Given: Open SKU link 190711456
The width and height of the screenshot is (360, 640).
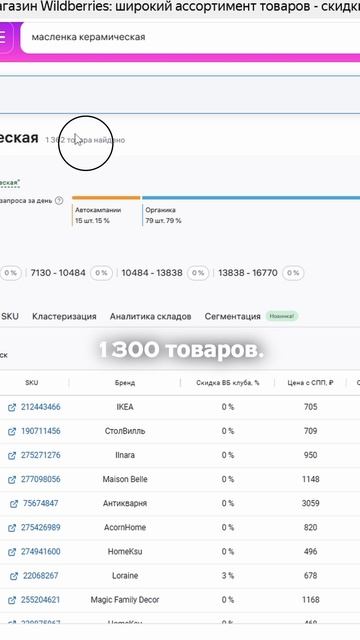Looking at the screenshot, I should pyautogui.click(x=40, y=431).
